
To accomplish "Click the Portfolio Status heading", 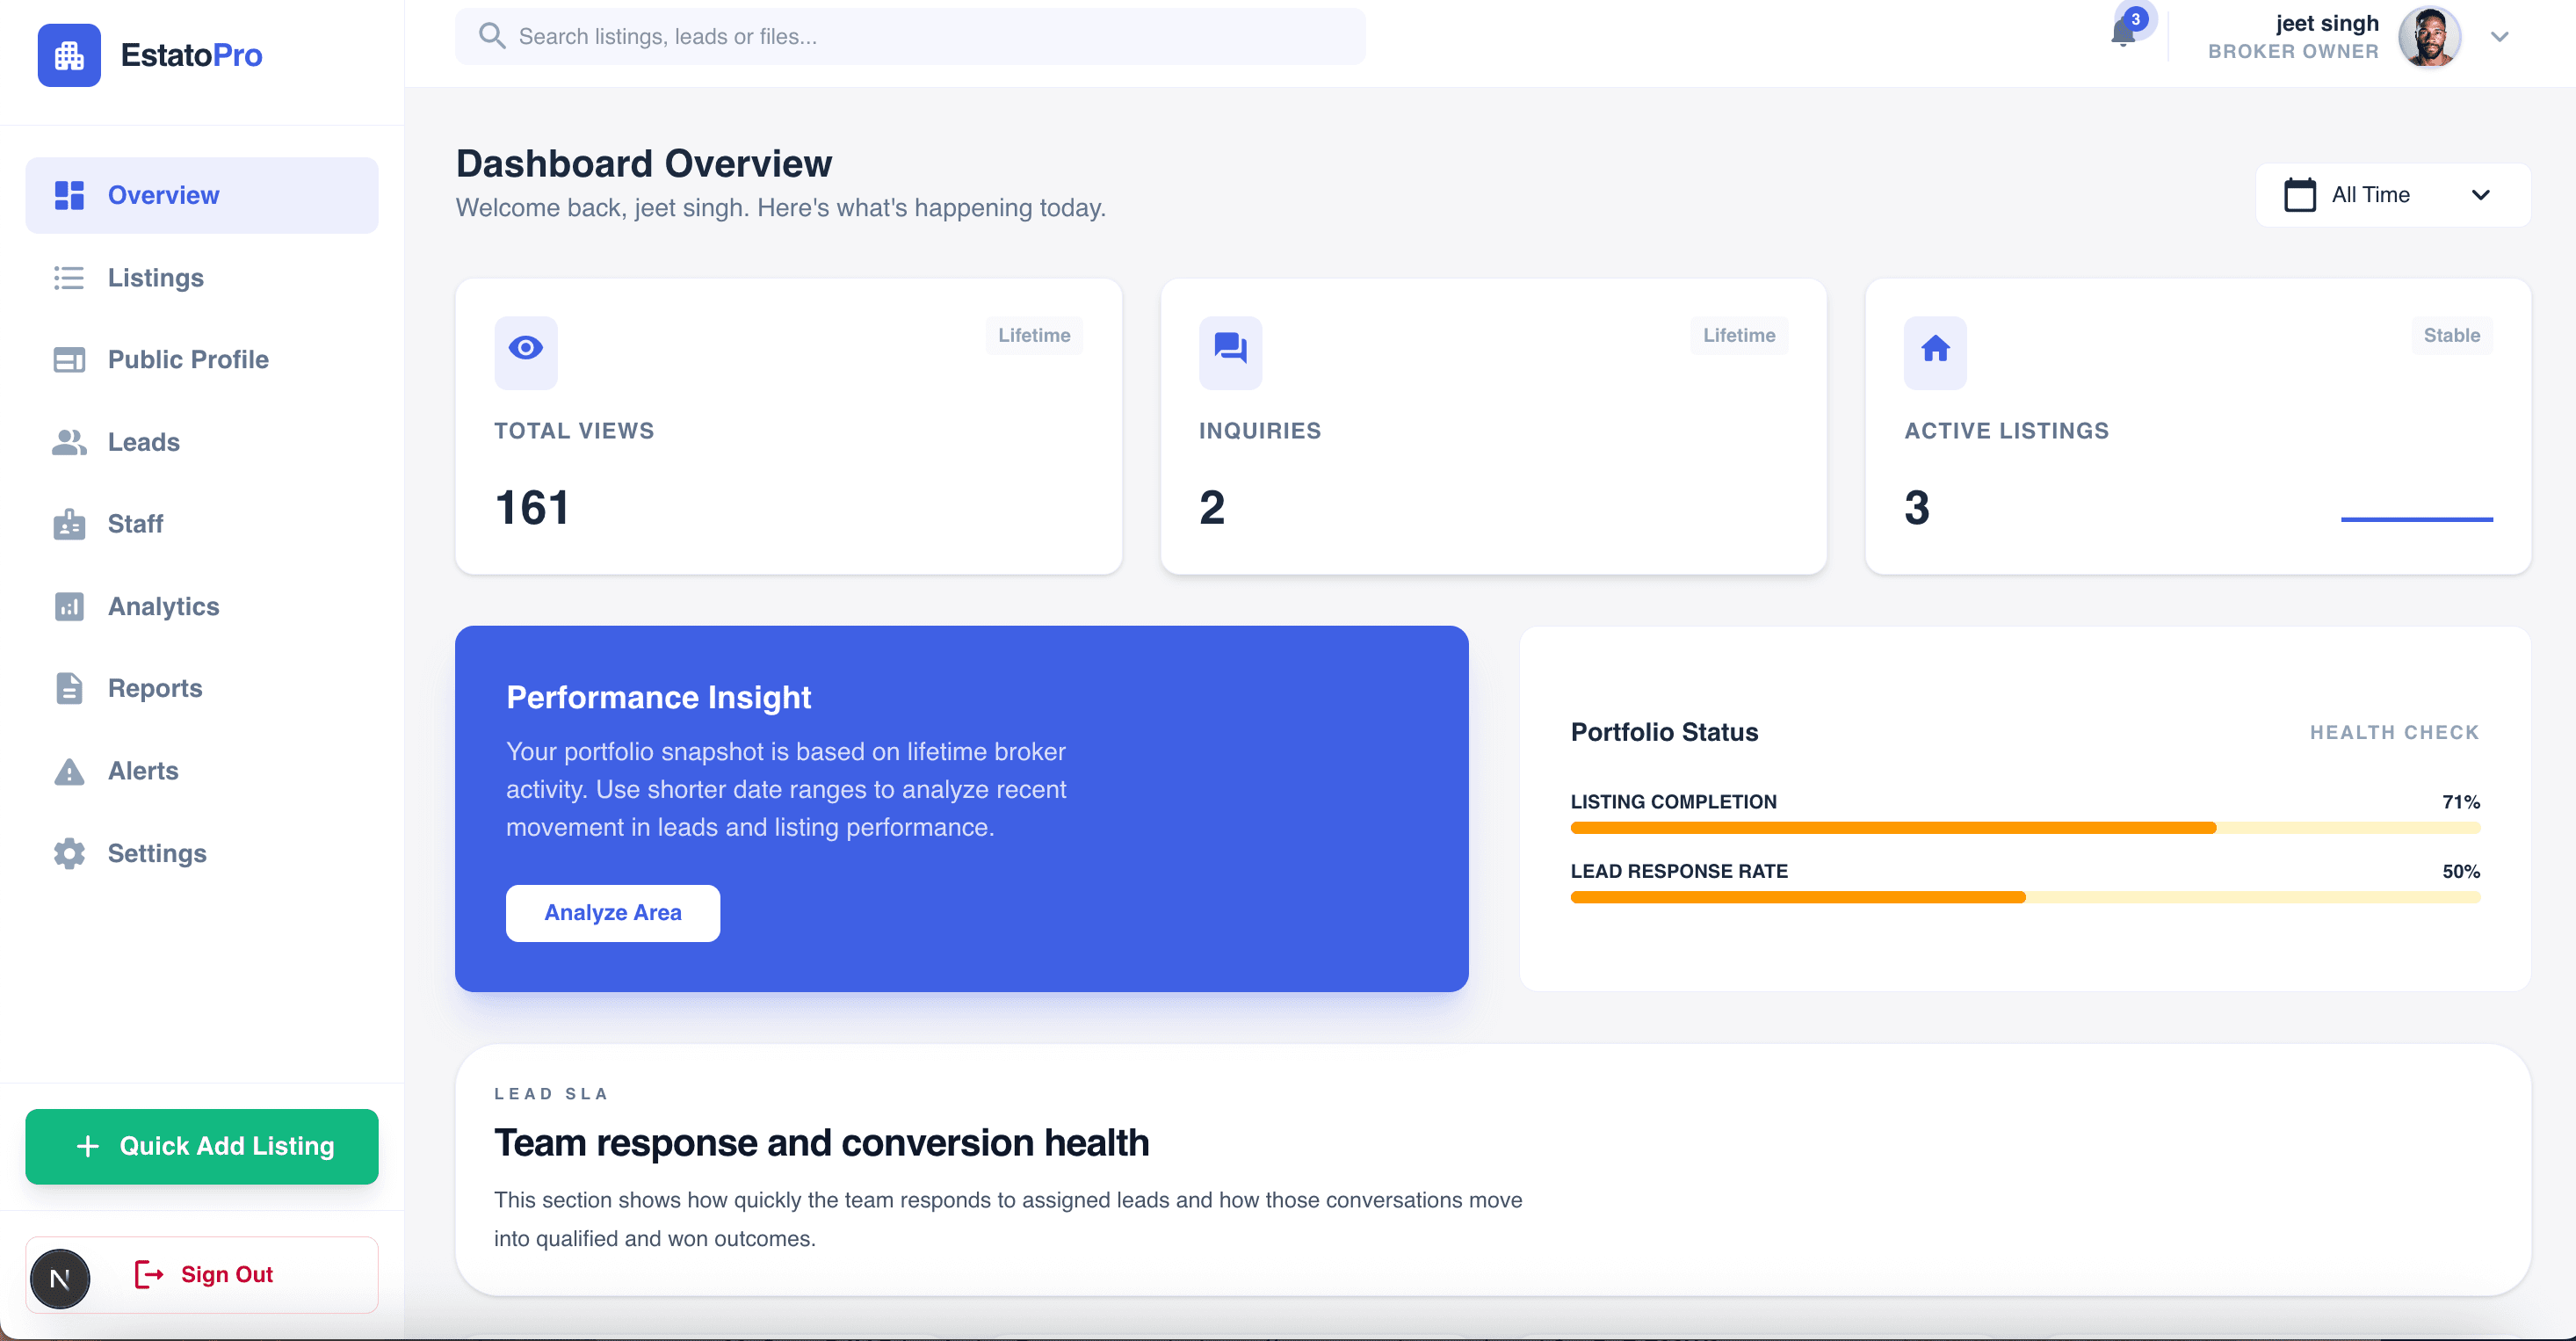I will (1664, 732).
